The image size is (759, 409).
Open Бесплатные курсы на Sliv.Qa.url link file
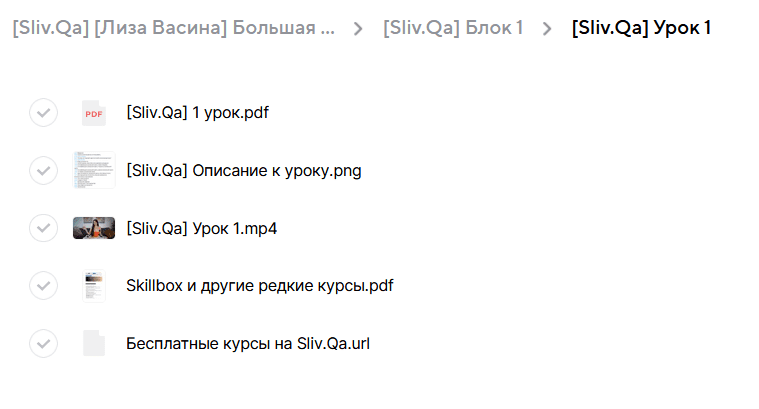(248, 344)
